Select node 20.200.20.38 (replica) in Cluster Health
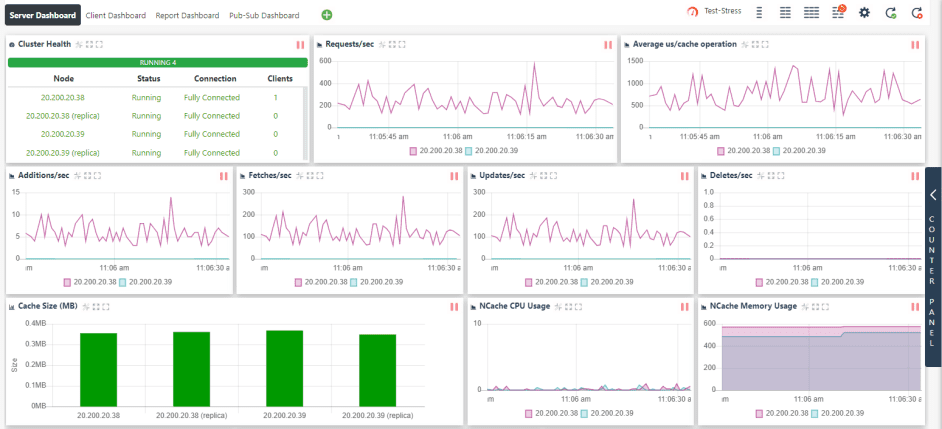 pyautogui.click(x=62, y=116)
